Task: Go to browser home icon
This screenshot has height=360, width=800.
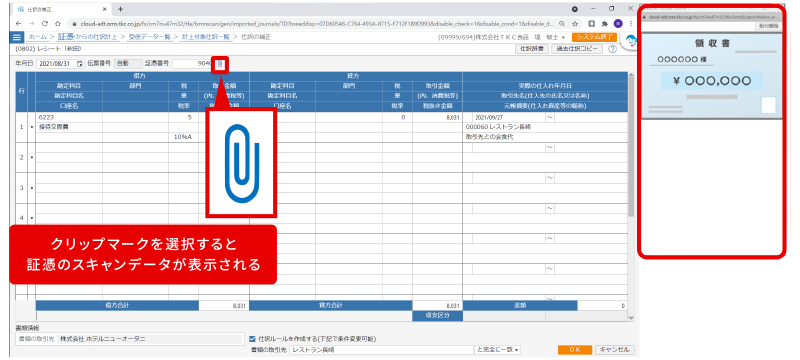Action: point(58,23)
